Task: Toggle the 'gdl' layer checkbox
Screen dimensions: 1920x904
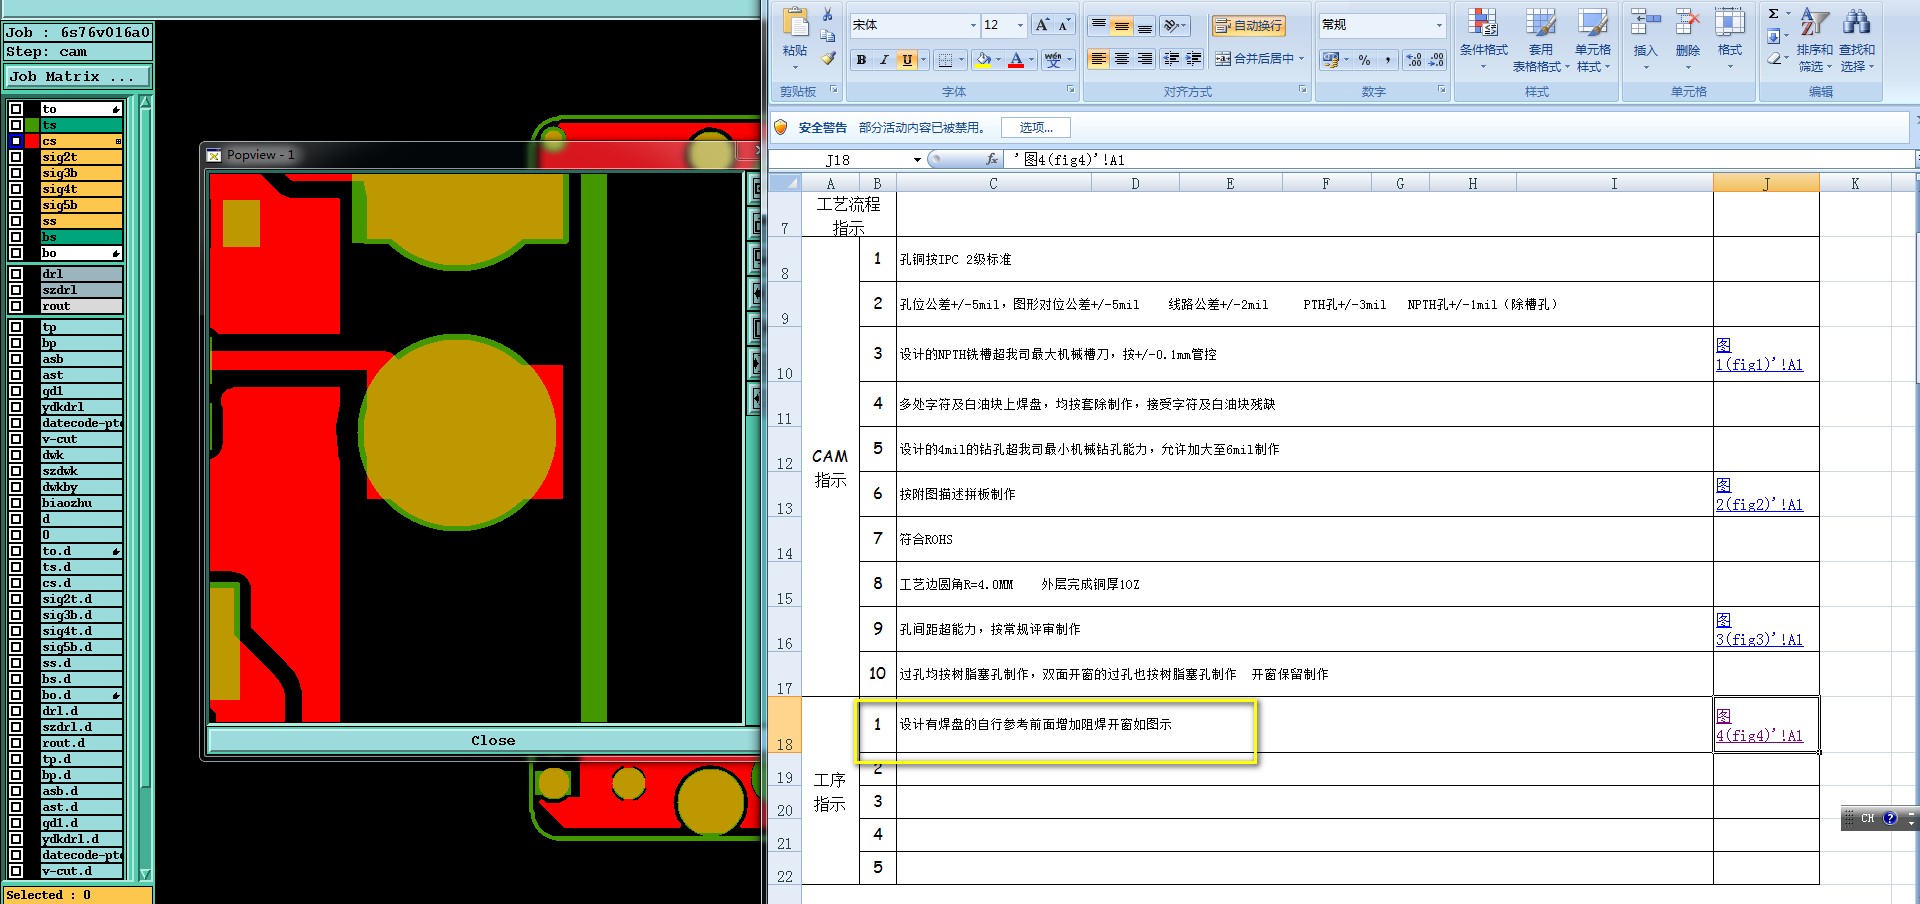Action: point(16,391)
